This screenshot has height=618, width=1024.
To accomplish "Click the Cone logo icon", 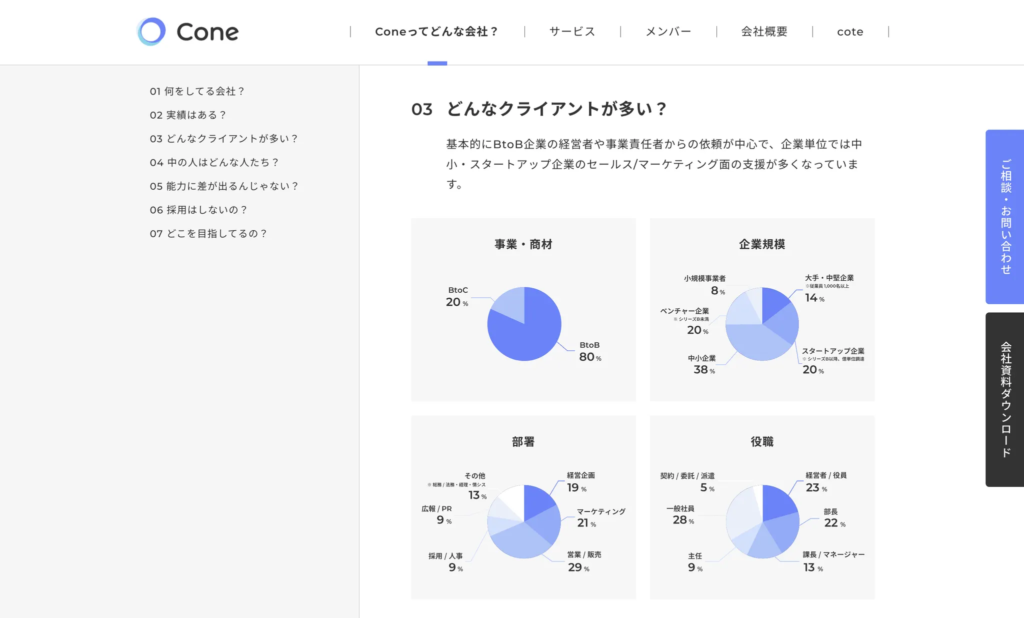I will 151,32.
